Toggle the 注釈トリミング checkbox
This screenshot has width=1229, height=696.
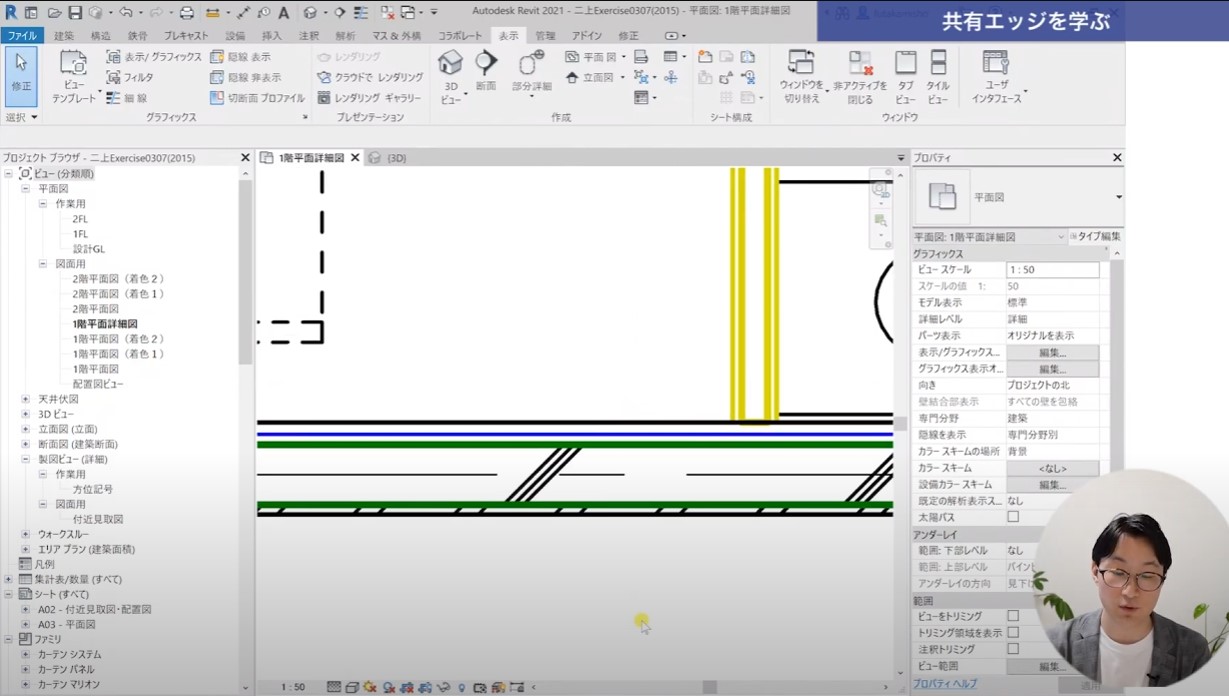pyautogui.click(x=1013, y=649)
